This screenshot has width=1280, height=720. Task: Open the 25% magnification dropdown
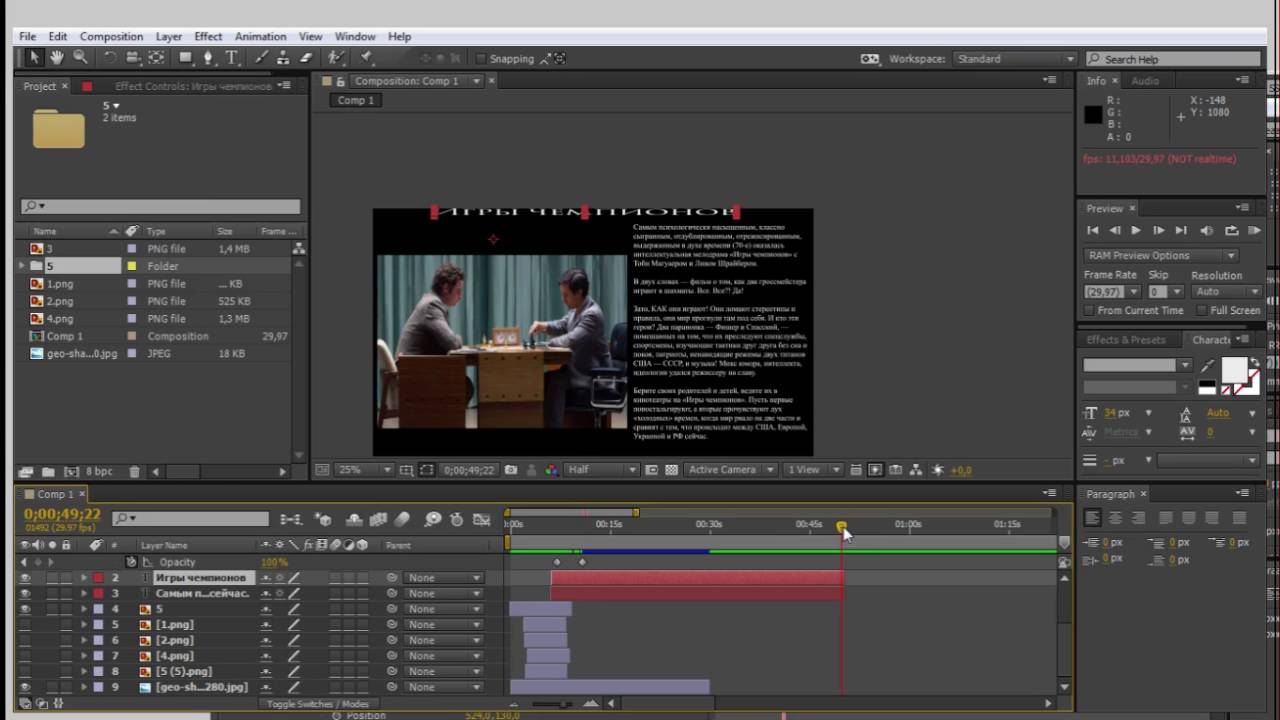364,470
